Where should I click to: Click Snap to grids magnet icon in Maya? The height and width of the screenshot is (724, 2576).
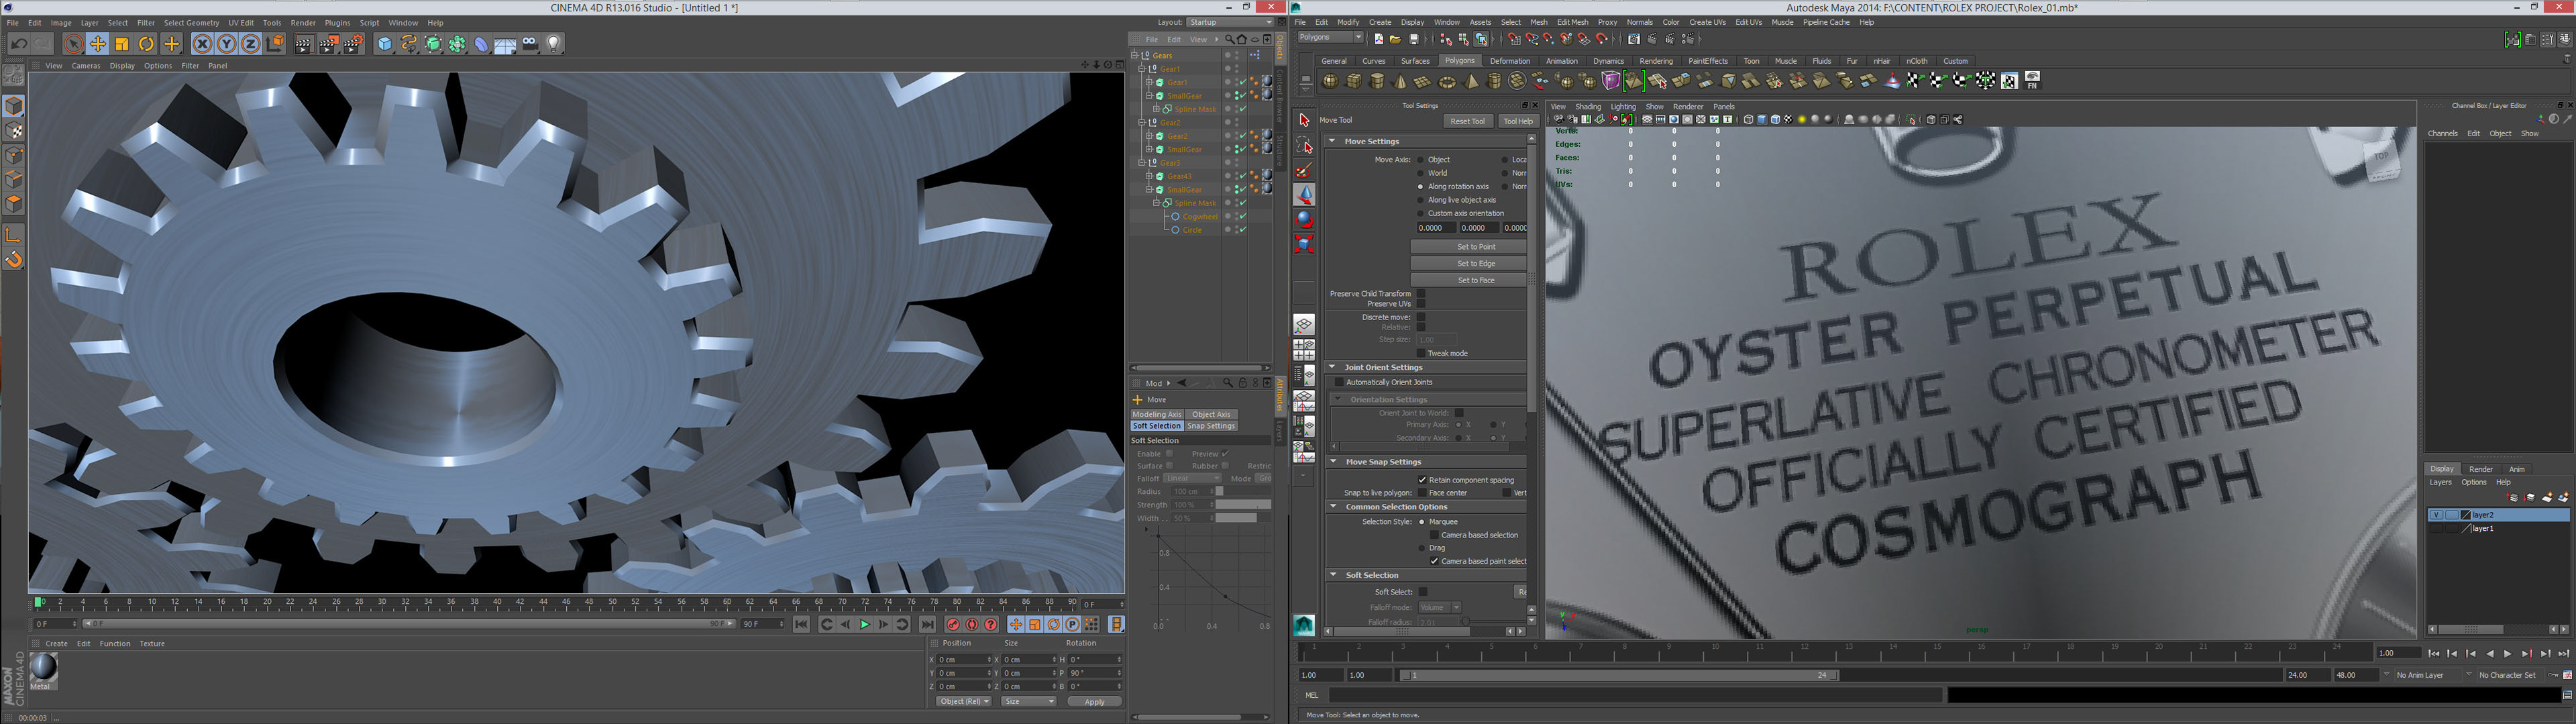coord(1515,40)
